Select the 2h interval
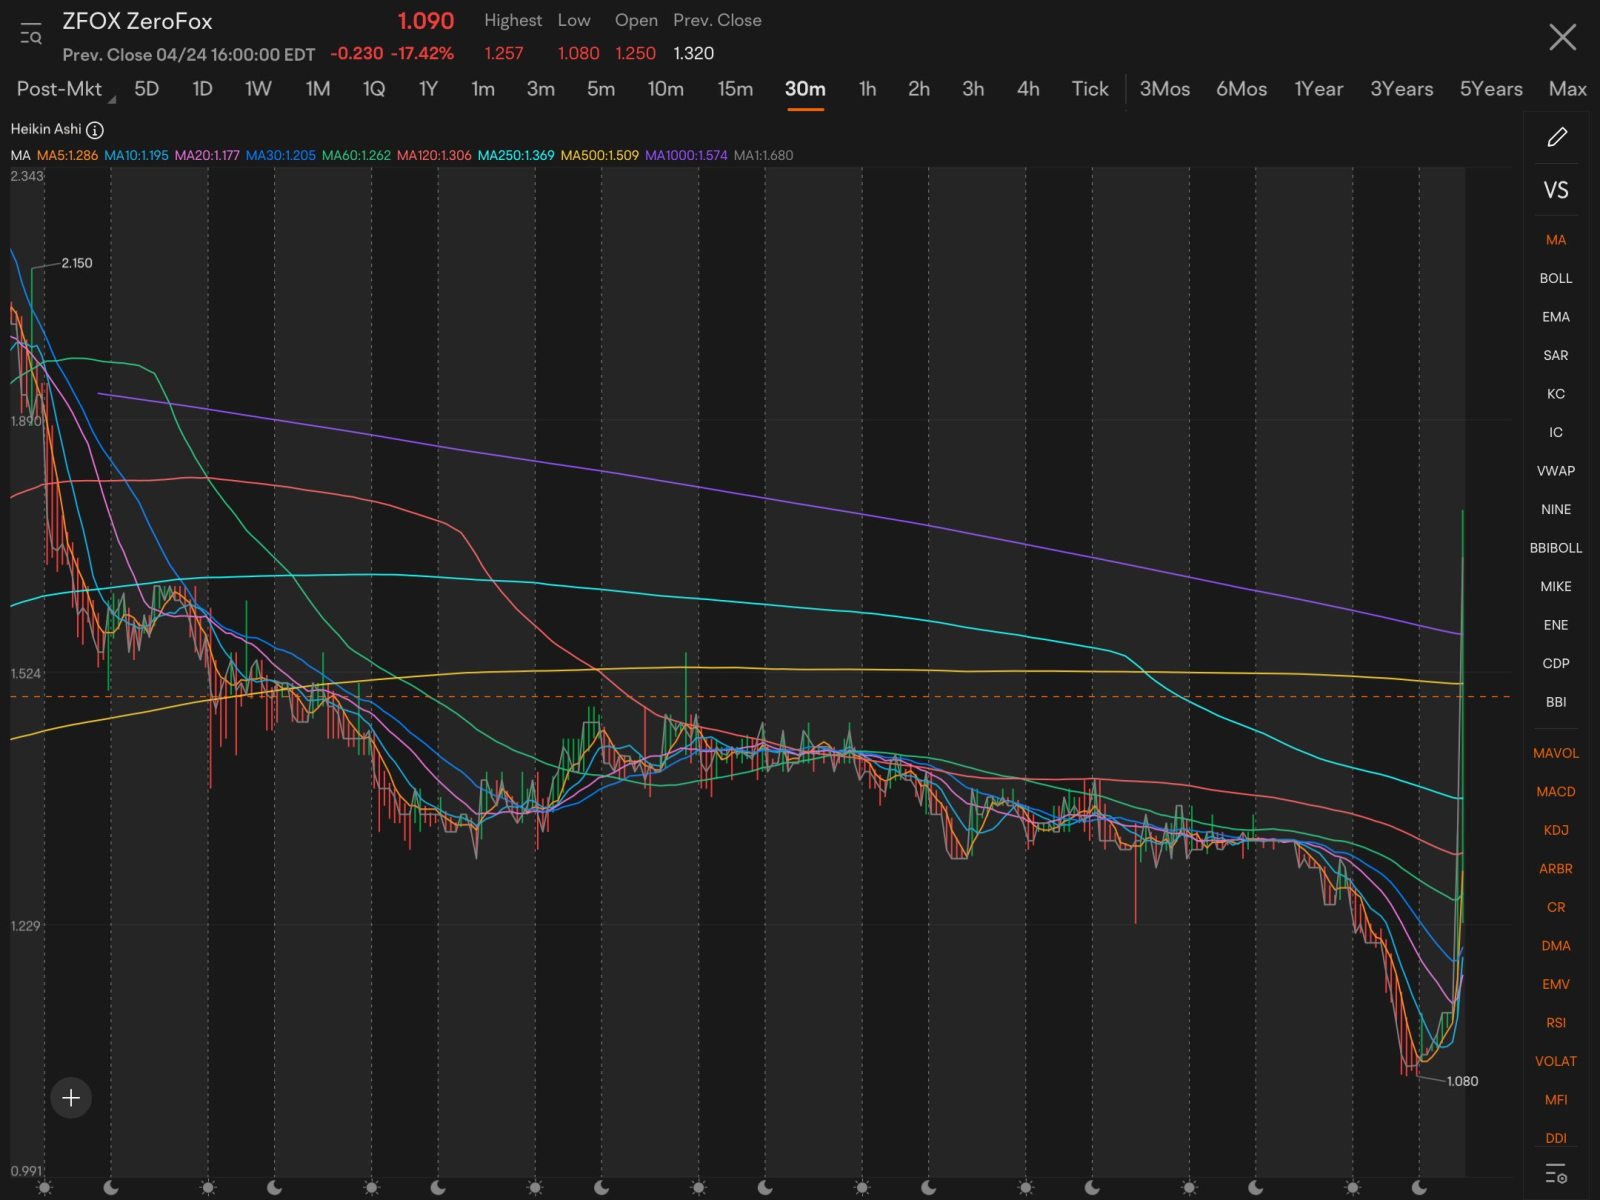Screen dimensions: 1600x1200 pyautogui.click(x=919, y=89)
